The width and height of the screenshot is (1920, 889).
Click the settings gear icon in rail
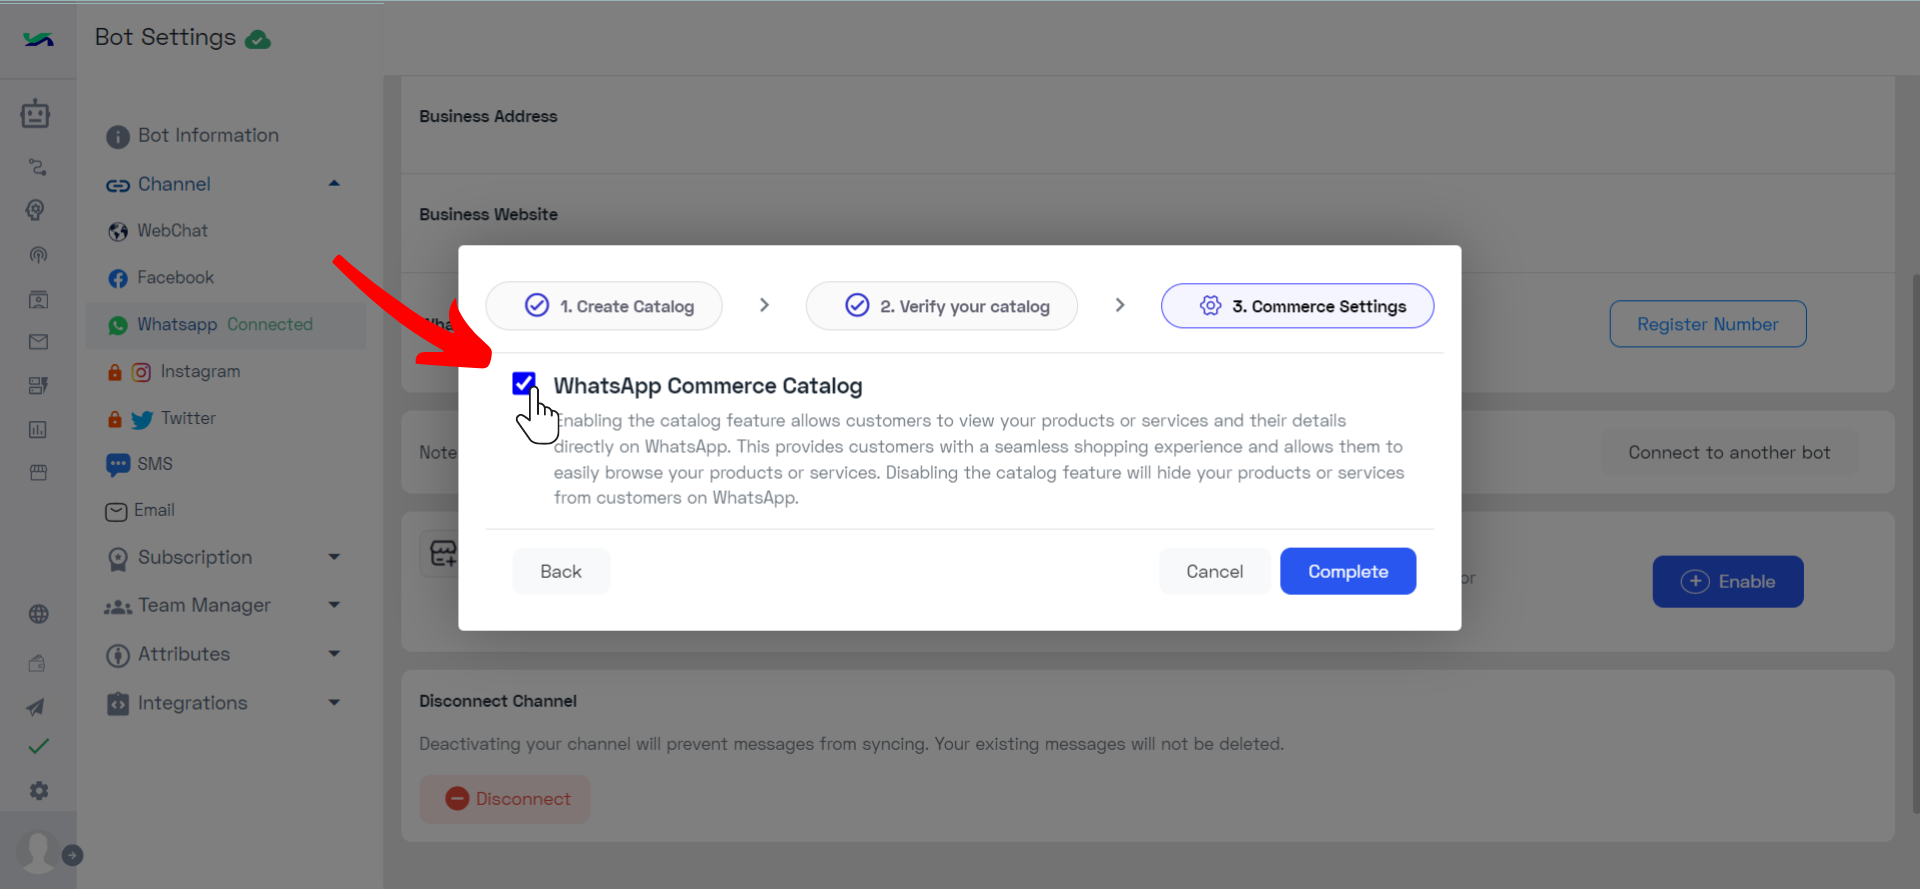click(x=38, y=790)
